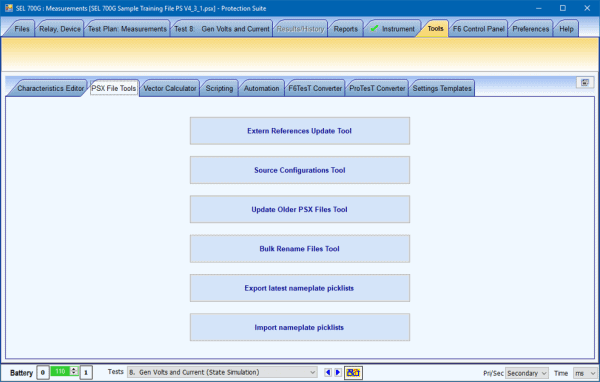Click the binoculars find icon in status bar
The image size is (600, 382).
click(x=353, y=372)
